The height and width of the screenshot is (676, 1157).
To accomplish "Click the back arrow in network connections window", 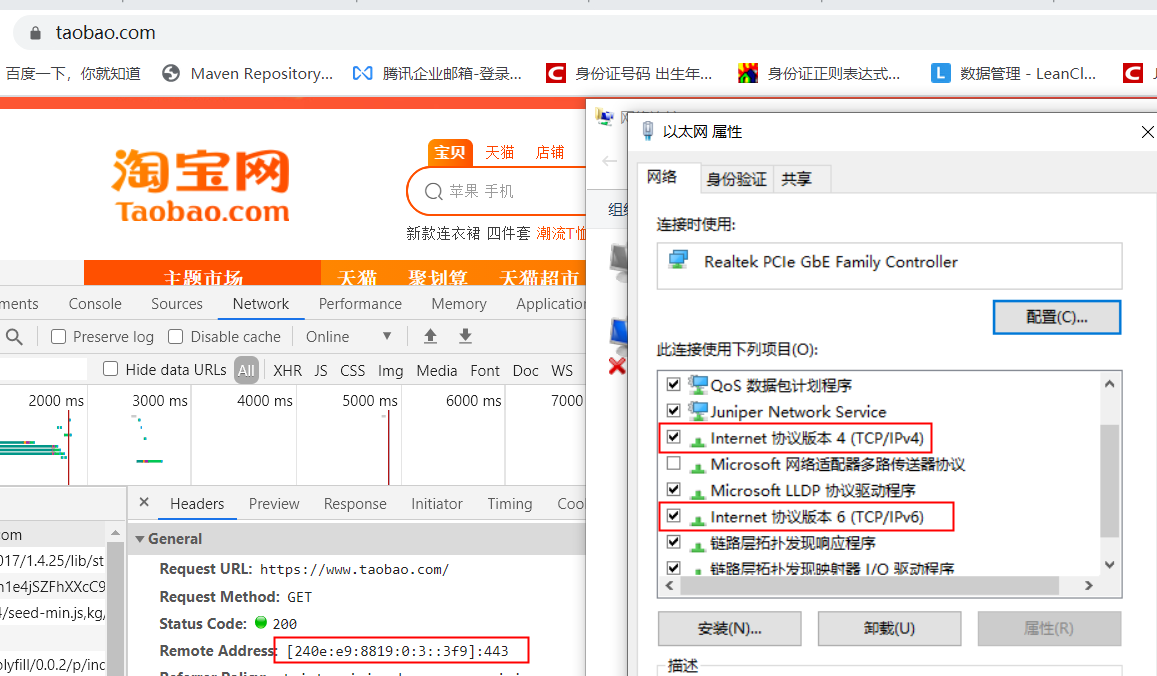I will (609, 161).
